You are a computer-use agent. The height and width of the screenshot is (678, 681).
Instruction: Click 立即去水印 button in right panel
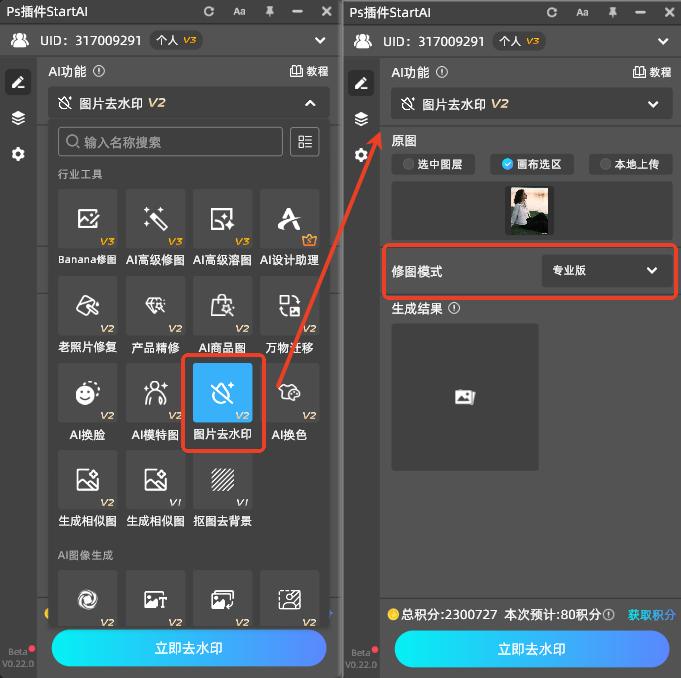pos(532,649)
